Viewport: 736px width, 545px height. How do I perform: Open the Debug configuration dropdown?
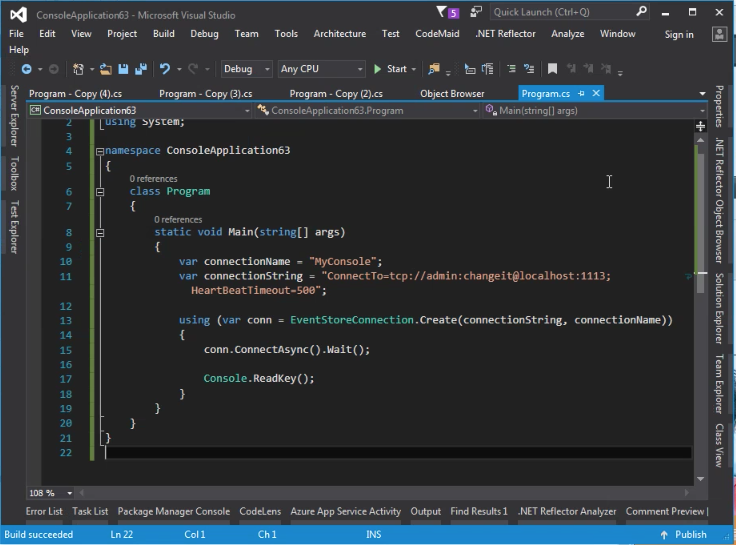(x=246, y=69)
